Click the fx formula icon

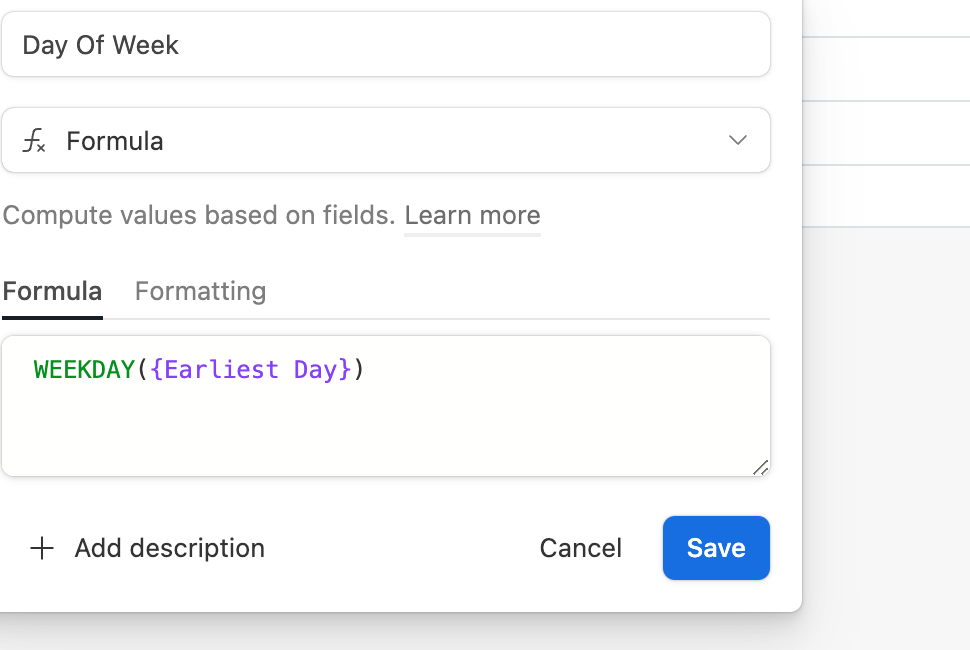pos(34,140)
